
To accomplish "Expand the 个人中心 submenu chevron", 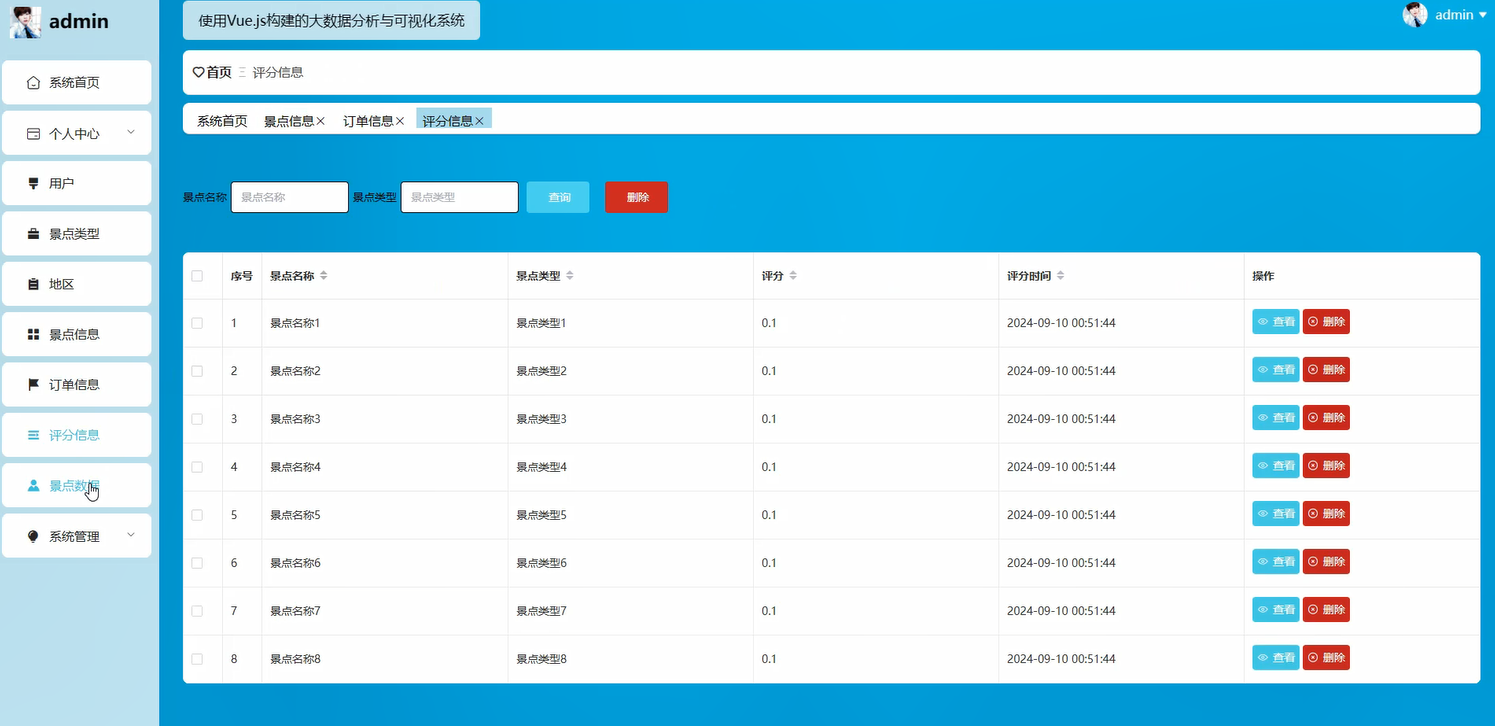I will [130, 132].
